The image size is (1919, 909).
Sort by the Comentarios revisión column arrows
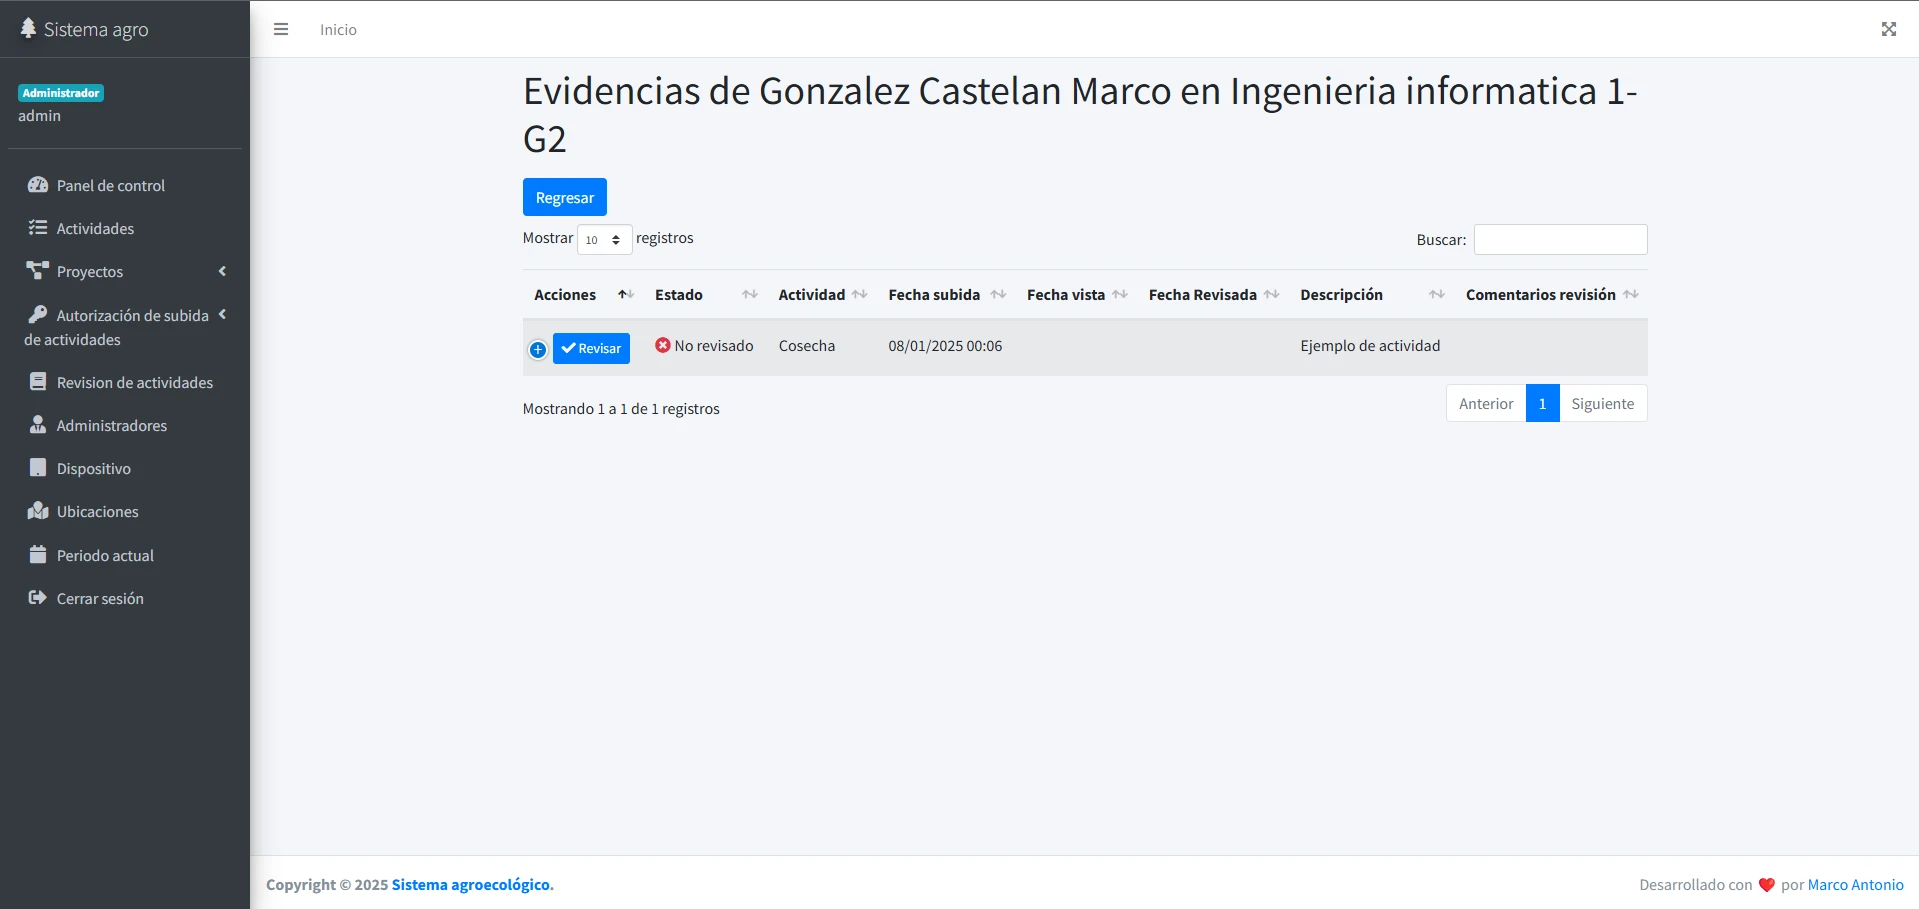pyautogui.click(x=1631, y=294)
